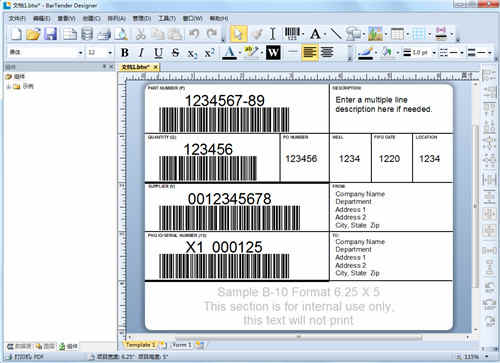This screenshot has height=363, width=500.
Task: Open the font name dropdown
Action: (80, 53)
